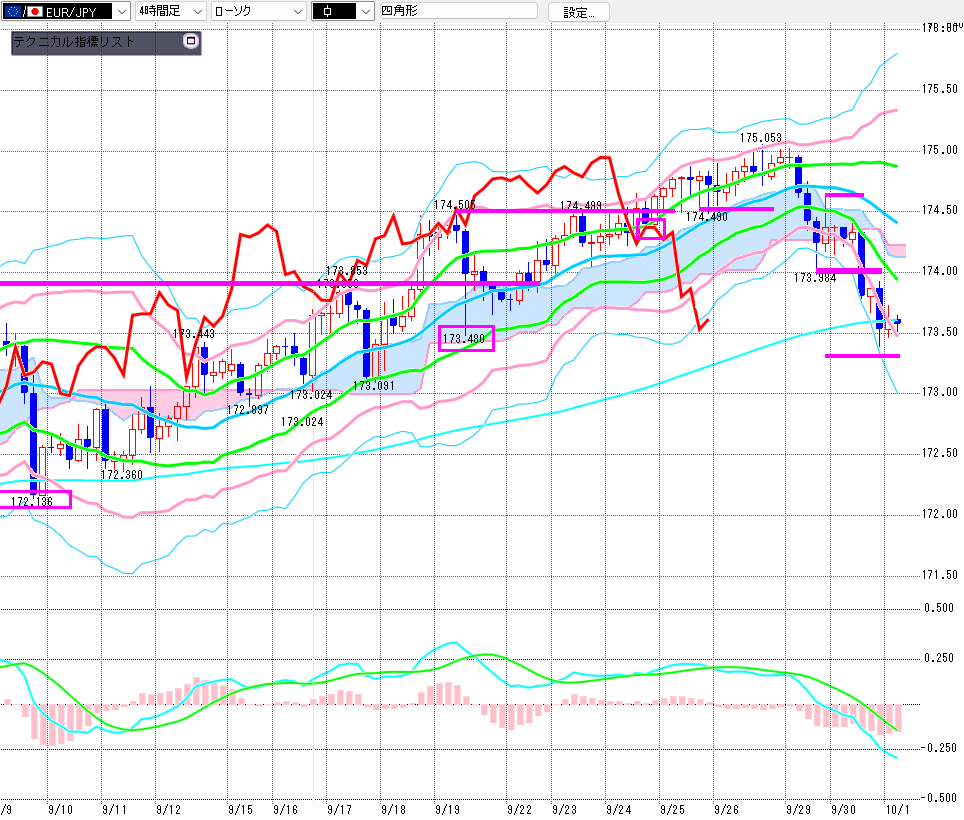Click the square drawing tool icon in toolbar
This screenshot has height=820, width=964.
tap(328, 11)
